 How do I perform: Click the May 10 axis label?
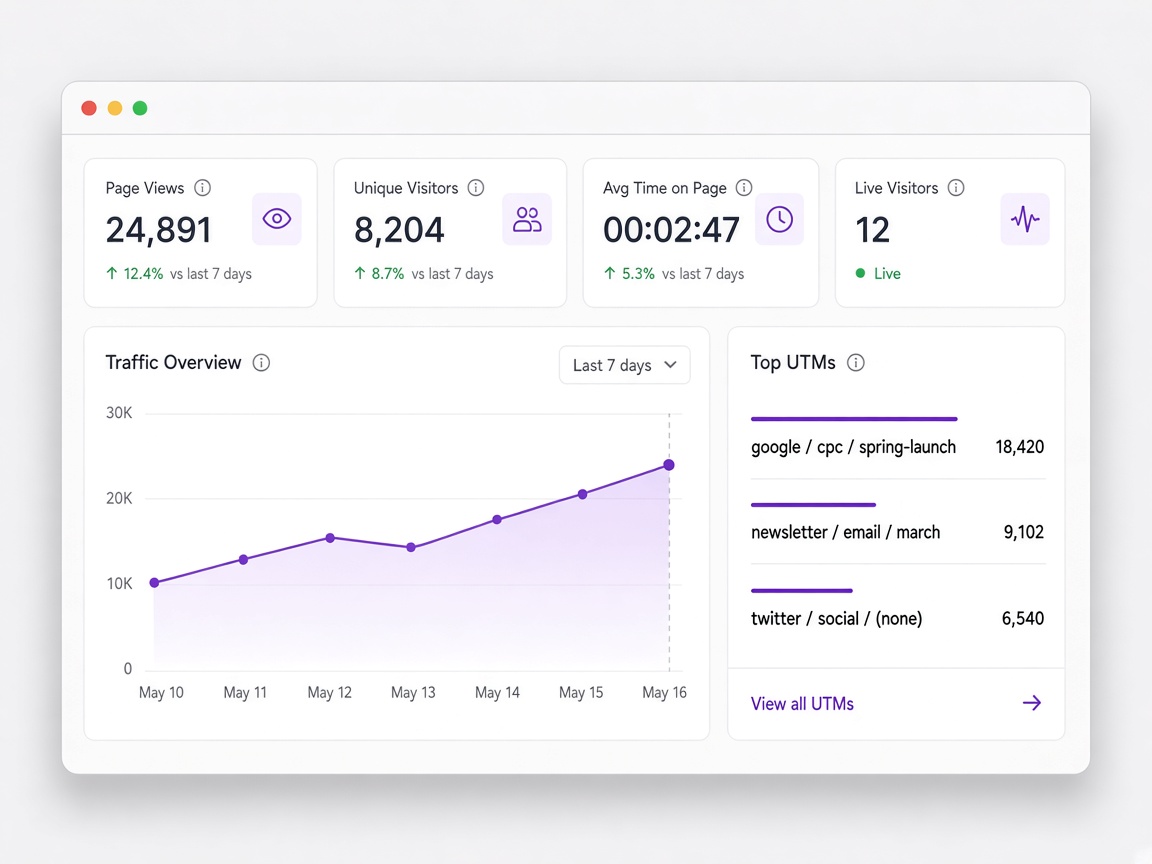(x=161, y=692)
